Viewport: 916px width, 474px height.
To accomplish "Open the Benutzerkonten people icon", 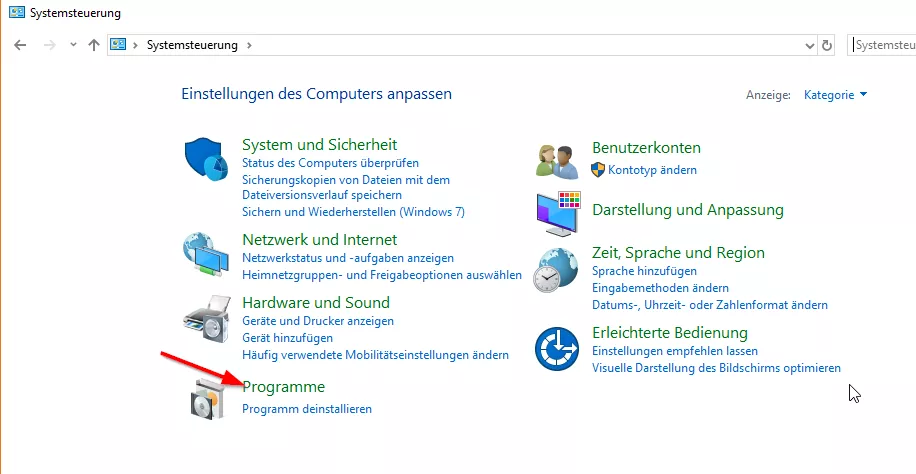I will coord(557,161).
